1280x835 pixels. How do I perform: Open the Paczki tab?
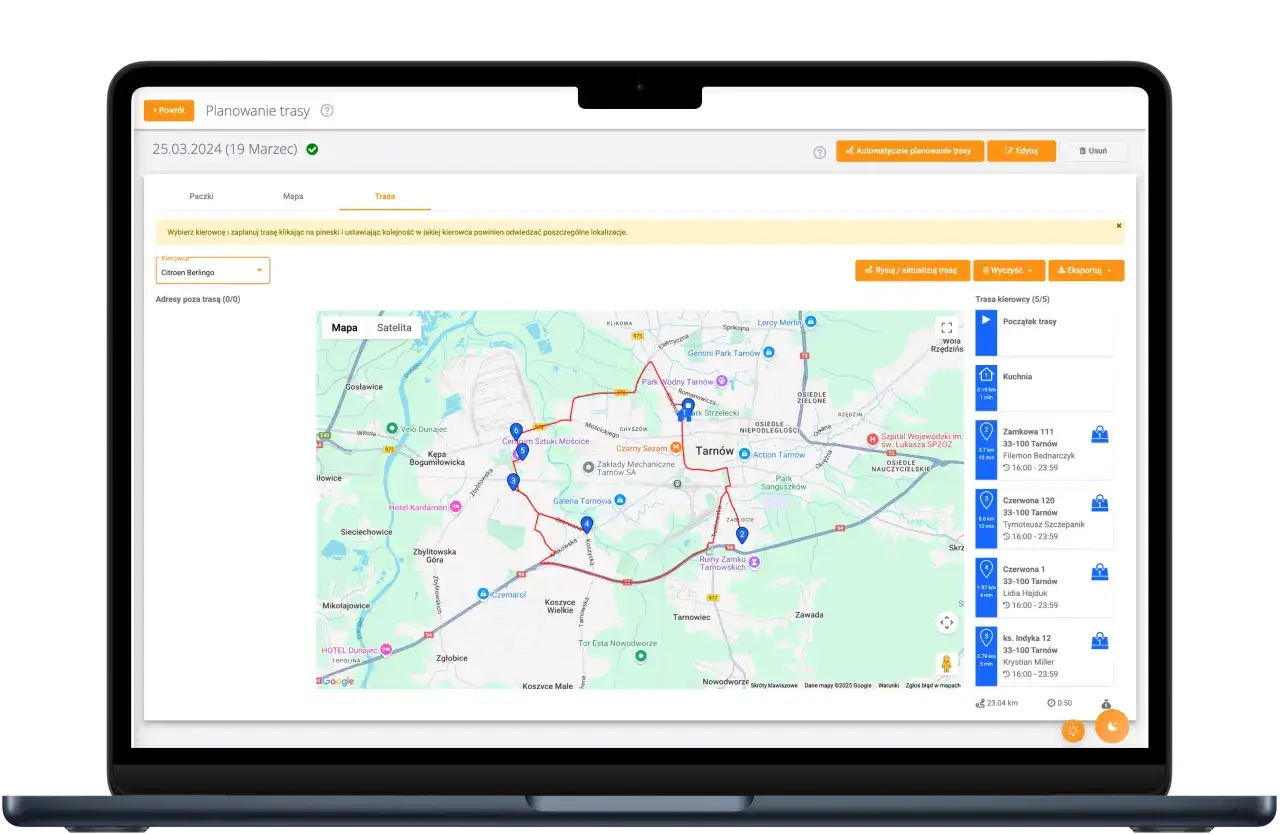[x=201, y=197]
